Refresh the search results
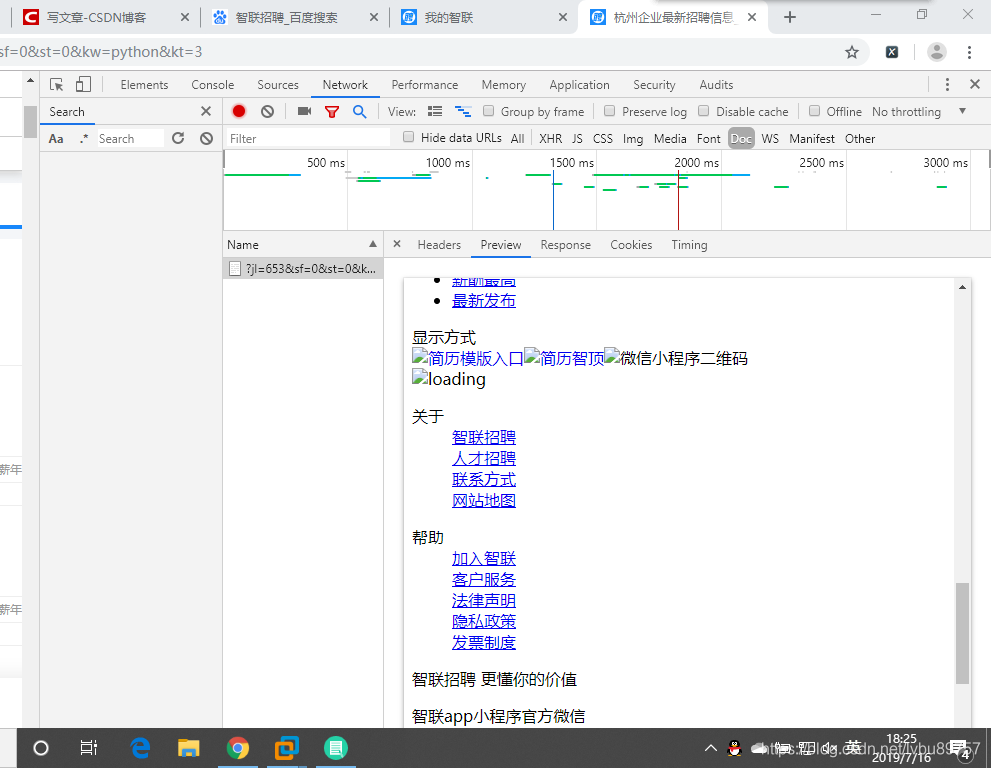Viewport: 991px width, 768px height. click(178, 138)
